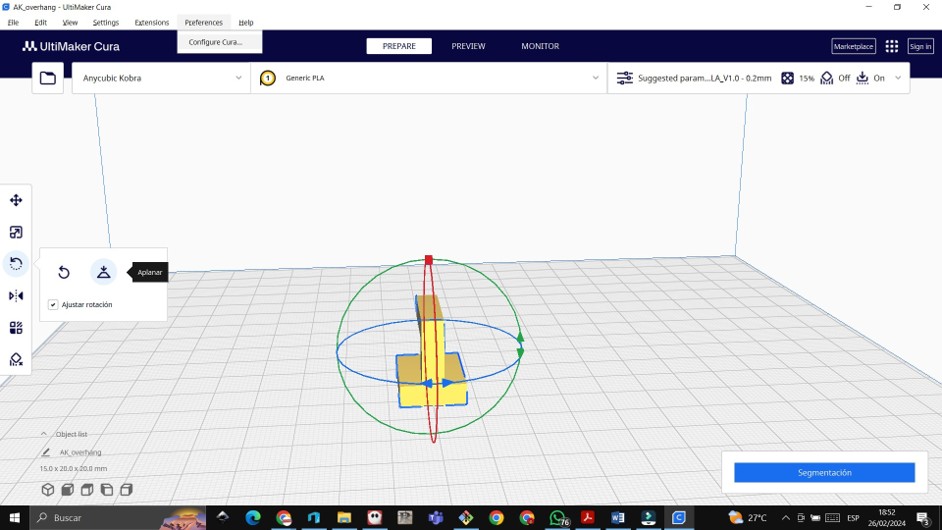Switch to 3D view cube icon
Image resolution: width=942 pixels, height=530 pixels.
(47, 490)
